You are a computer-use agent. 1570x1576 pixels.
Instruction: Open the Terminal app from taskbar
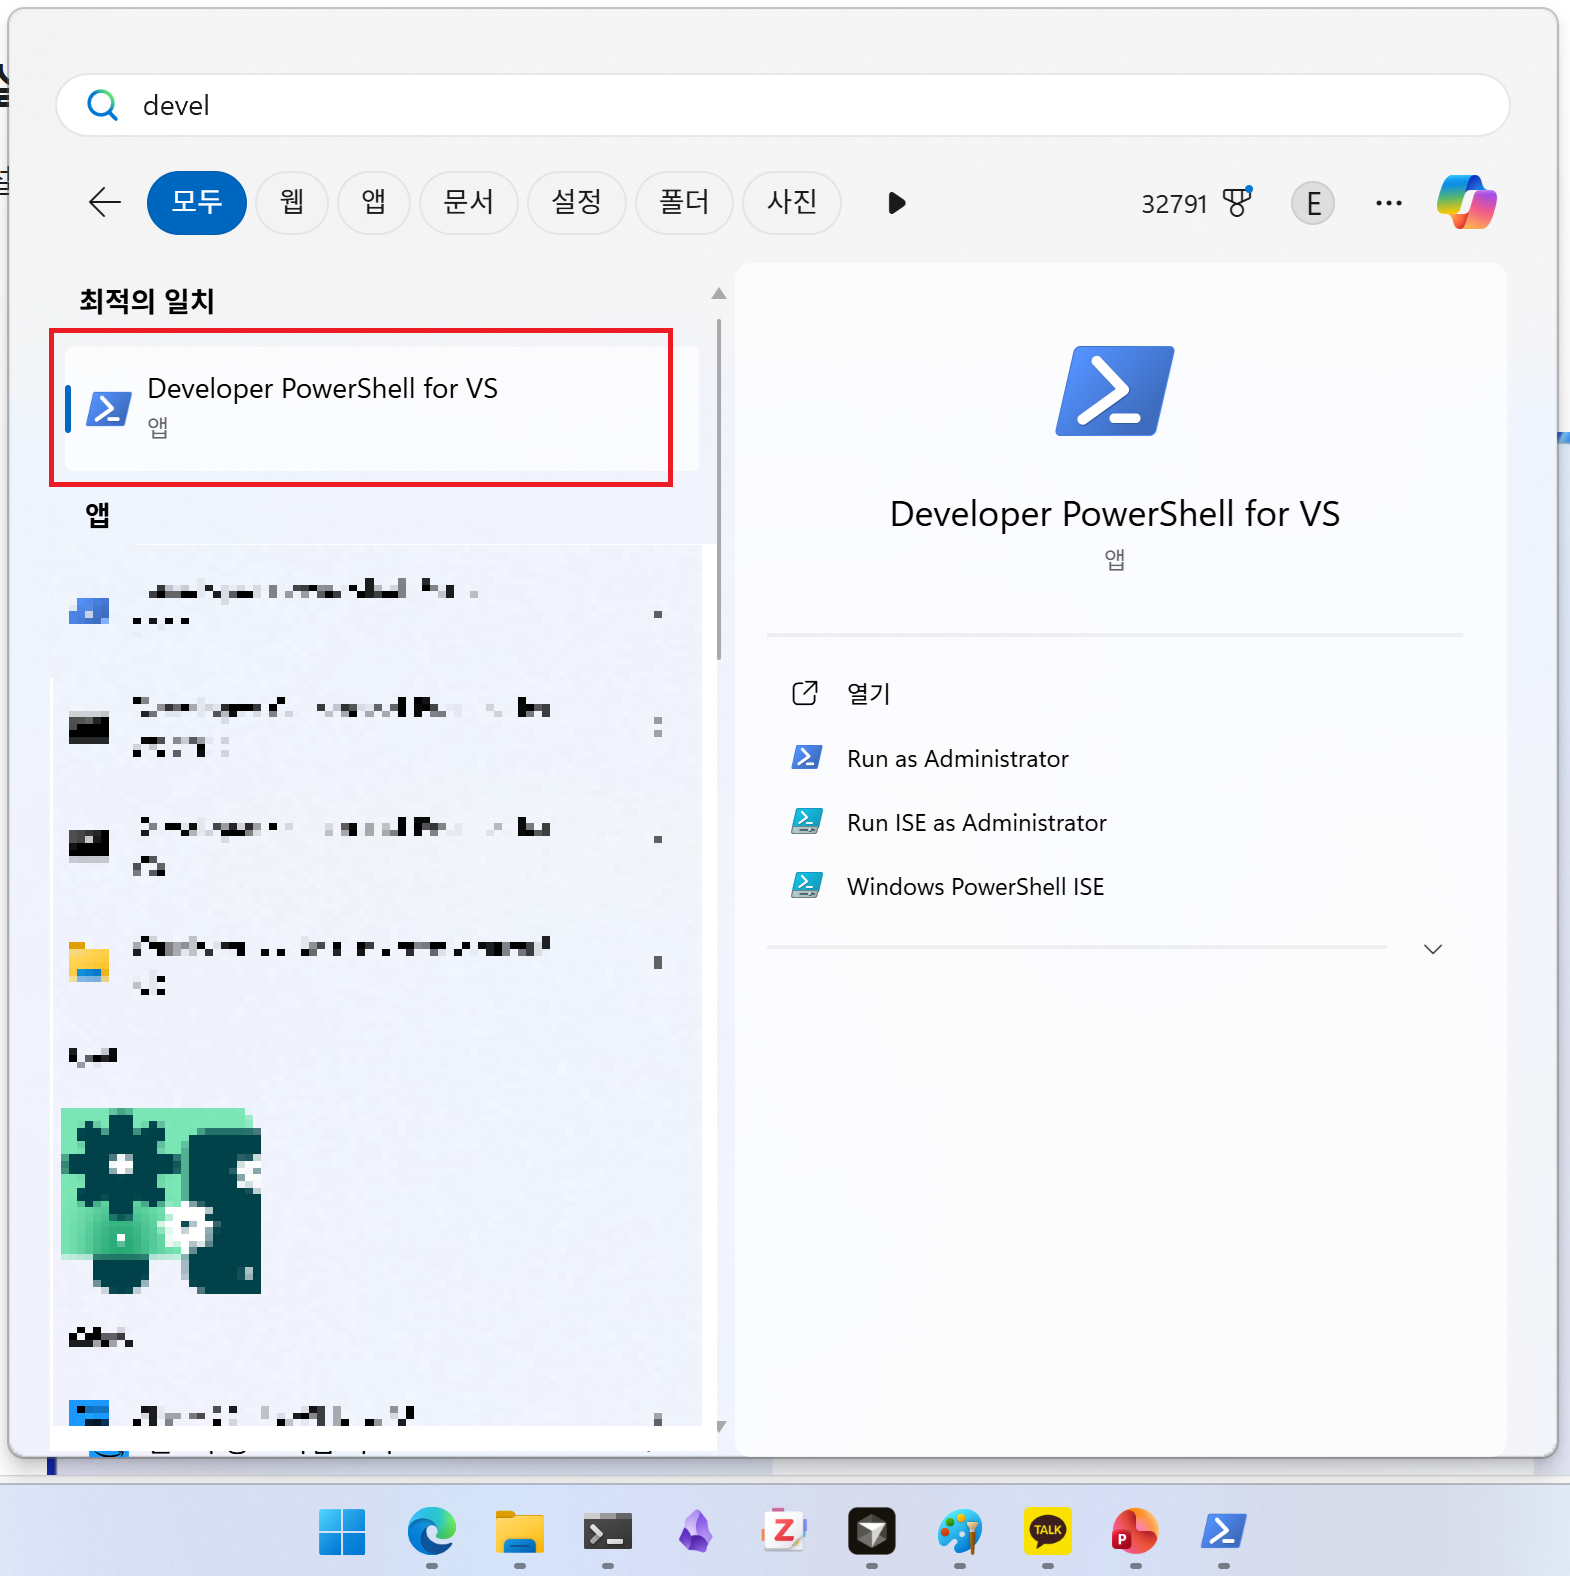[x=608, y=1532]
